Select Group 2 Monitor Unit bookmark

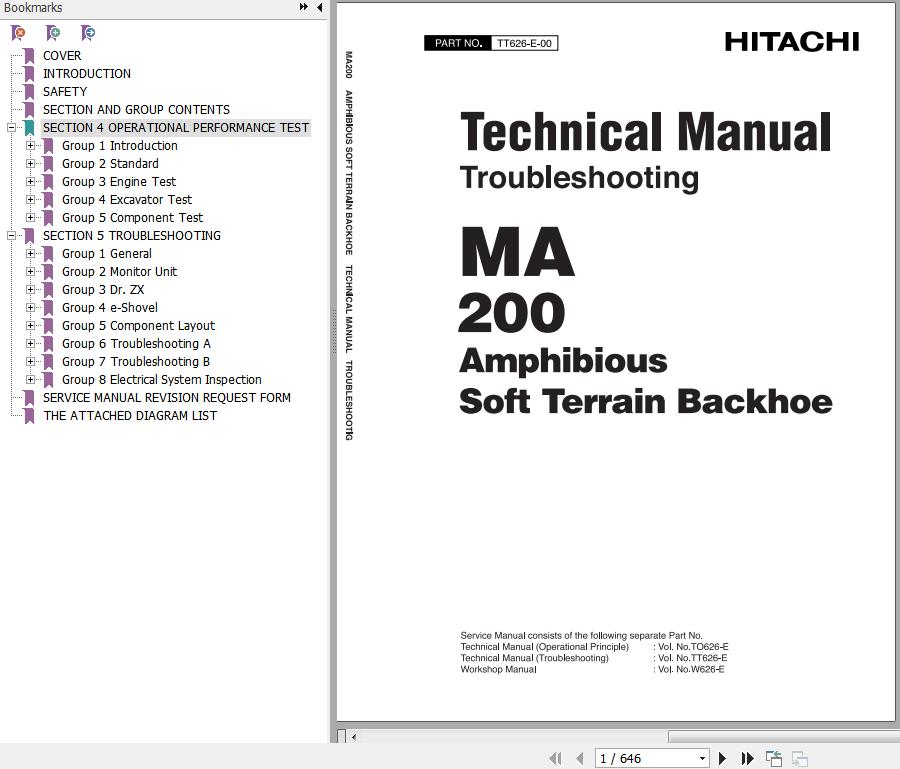click(x=119, y=271)
